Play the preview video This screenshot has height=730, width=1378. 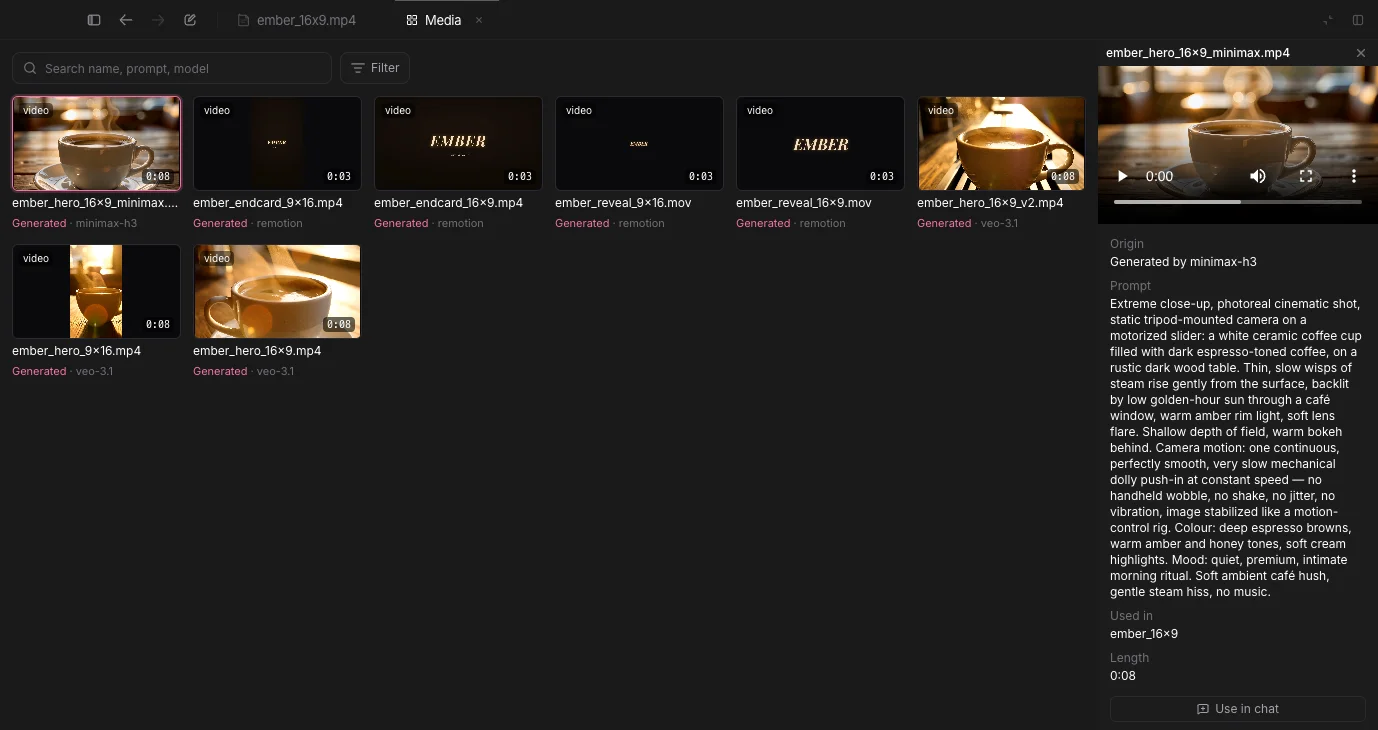click(1122, 176)
